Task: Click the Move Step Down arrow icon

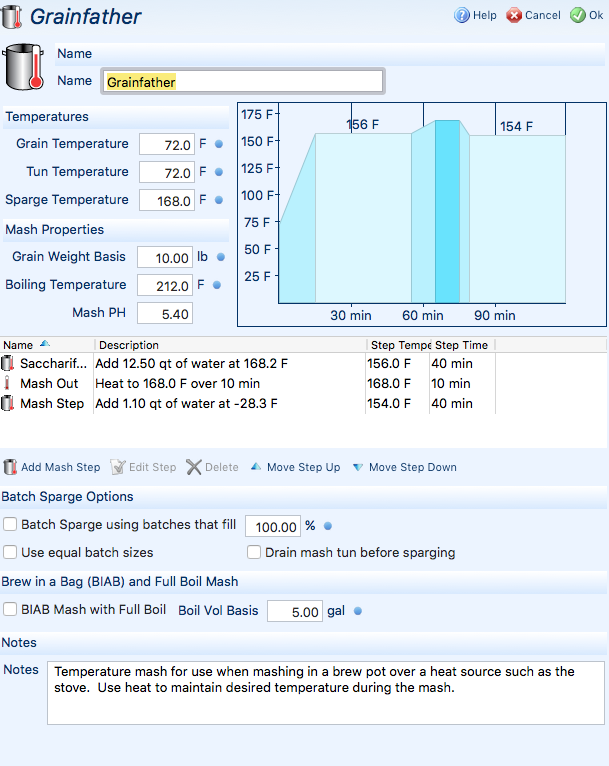Action: [x=358, y=468]
